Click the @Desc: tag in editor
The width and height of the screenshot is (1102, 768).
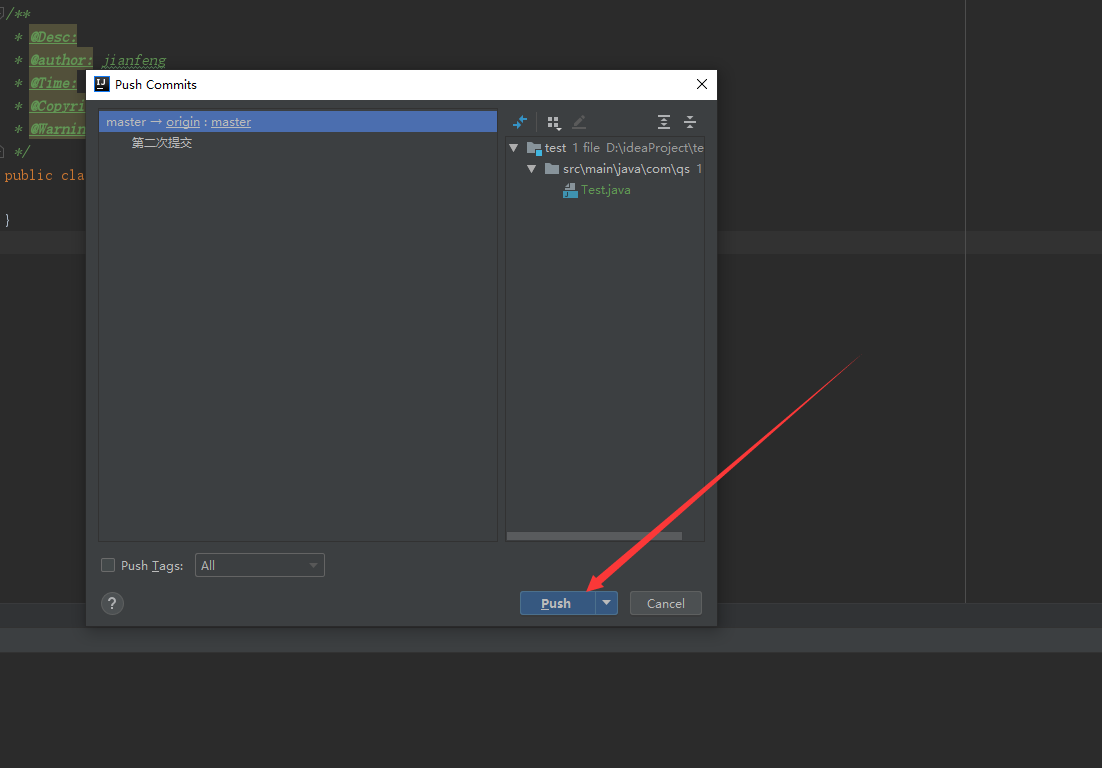pos(53,37)
